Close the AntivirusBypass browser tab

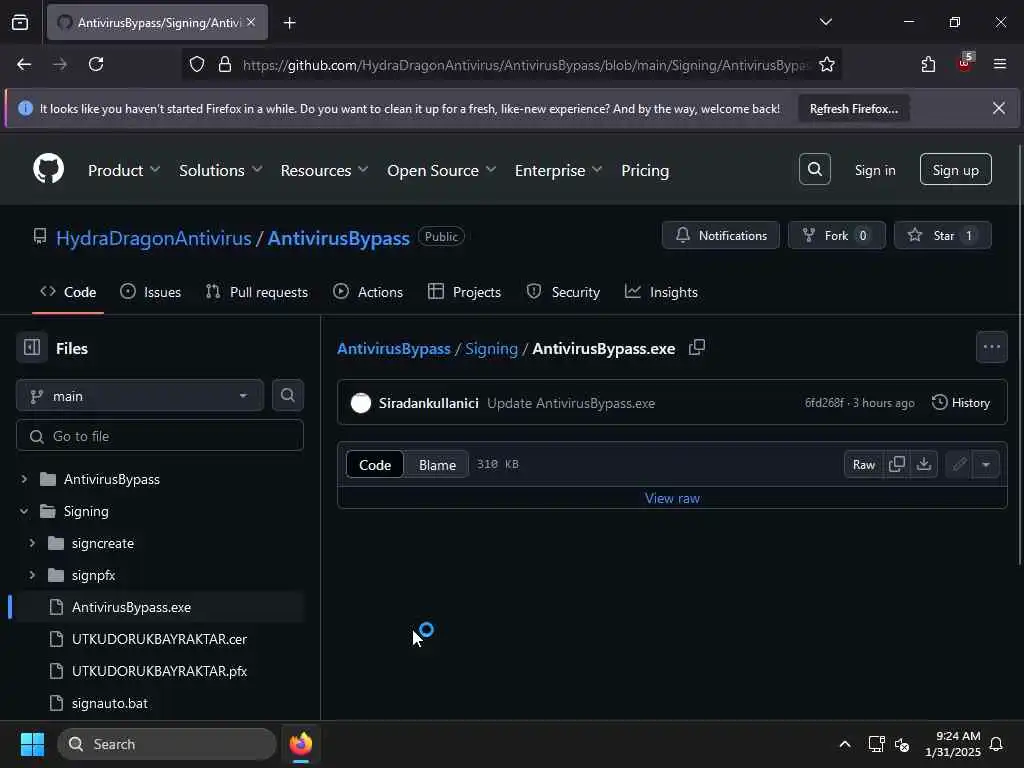[251, 22]
